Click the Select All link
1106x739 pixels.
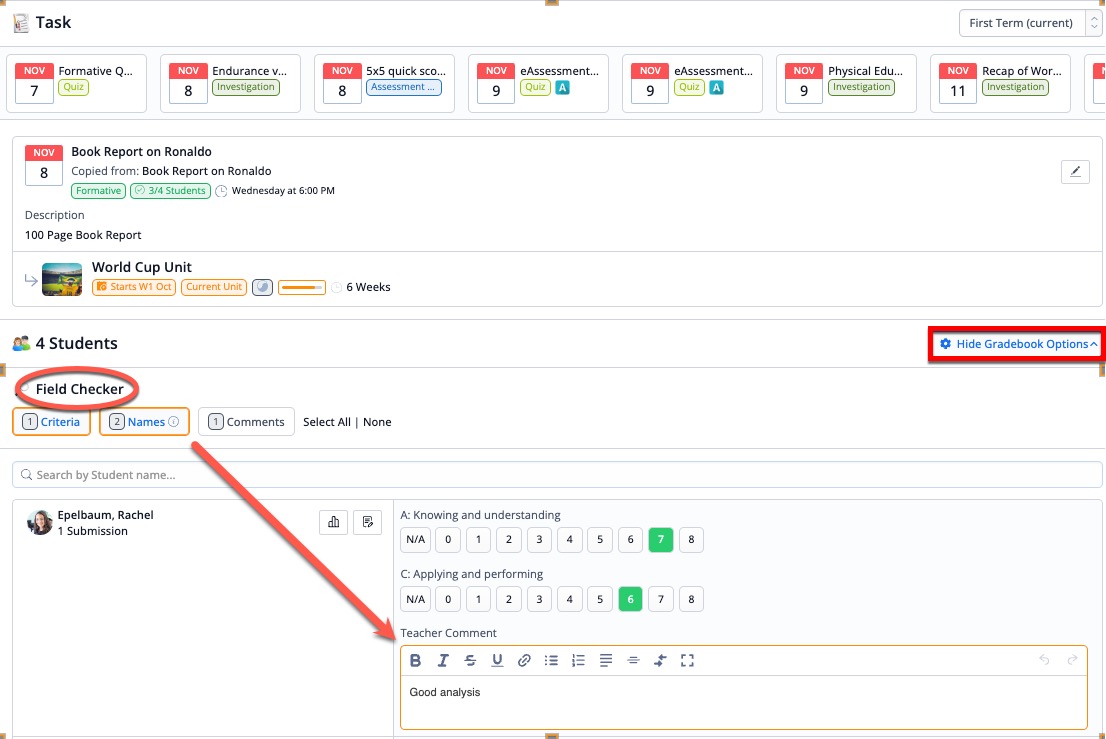point(327,422)
